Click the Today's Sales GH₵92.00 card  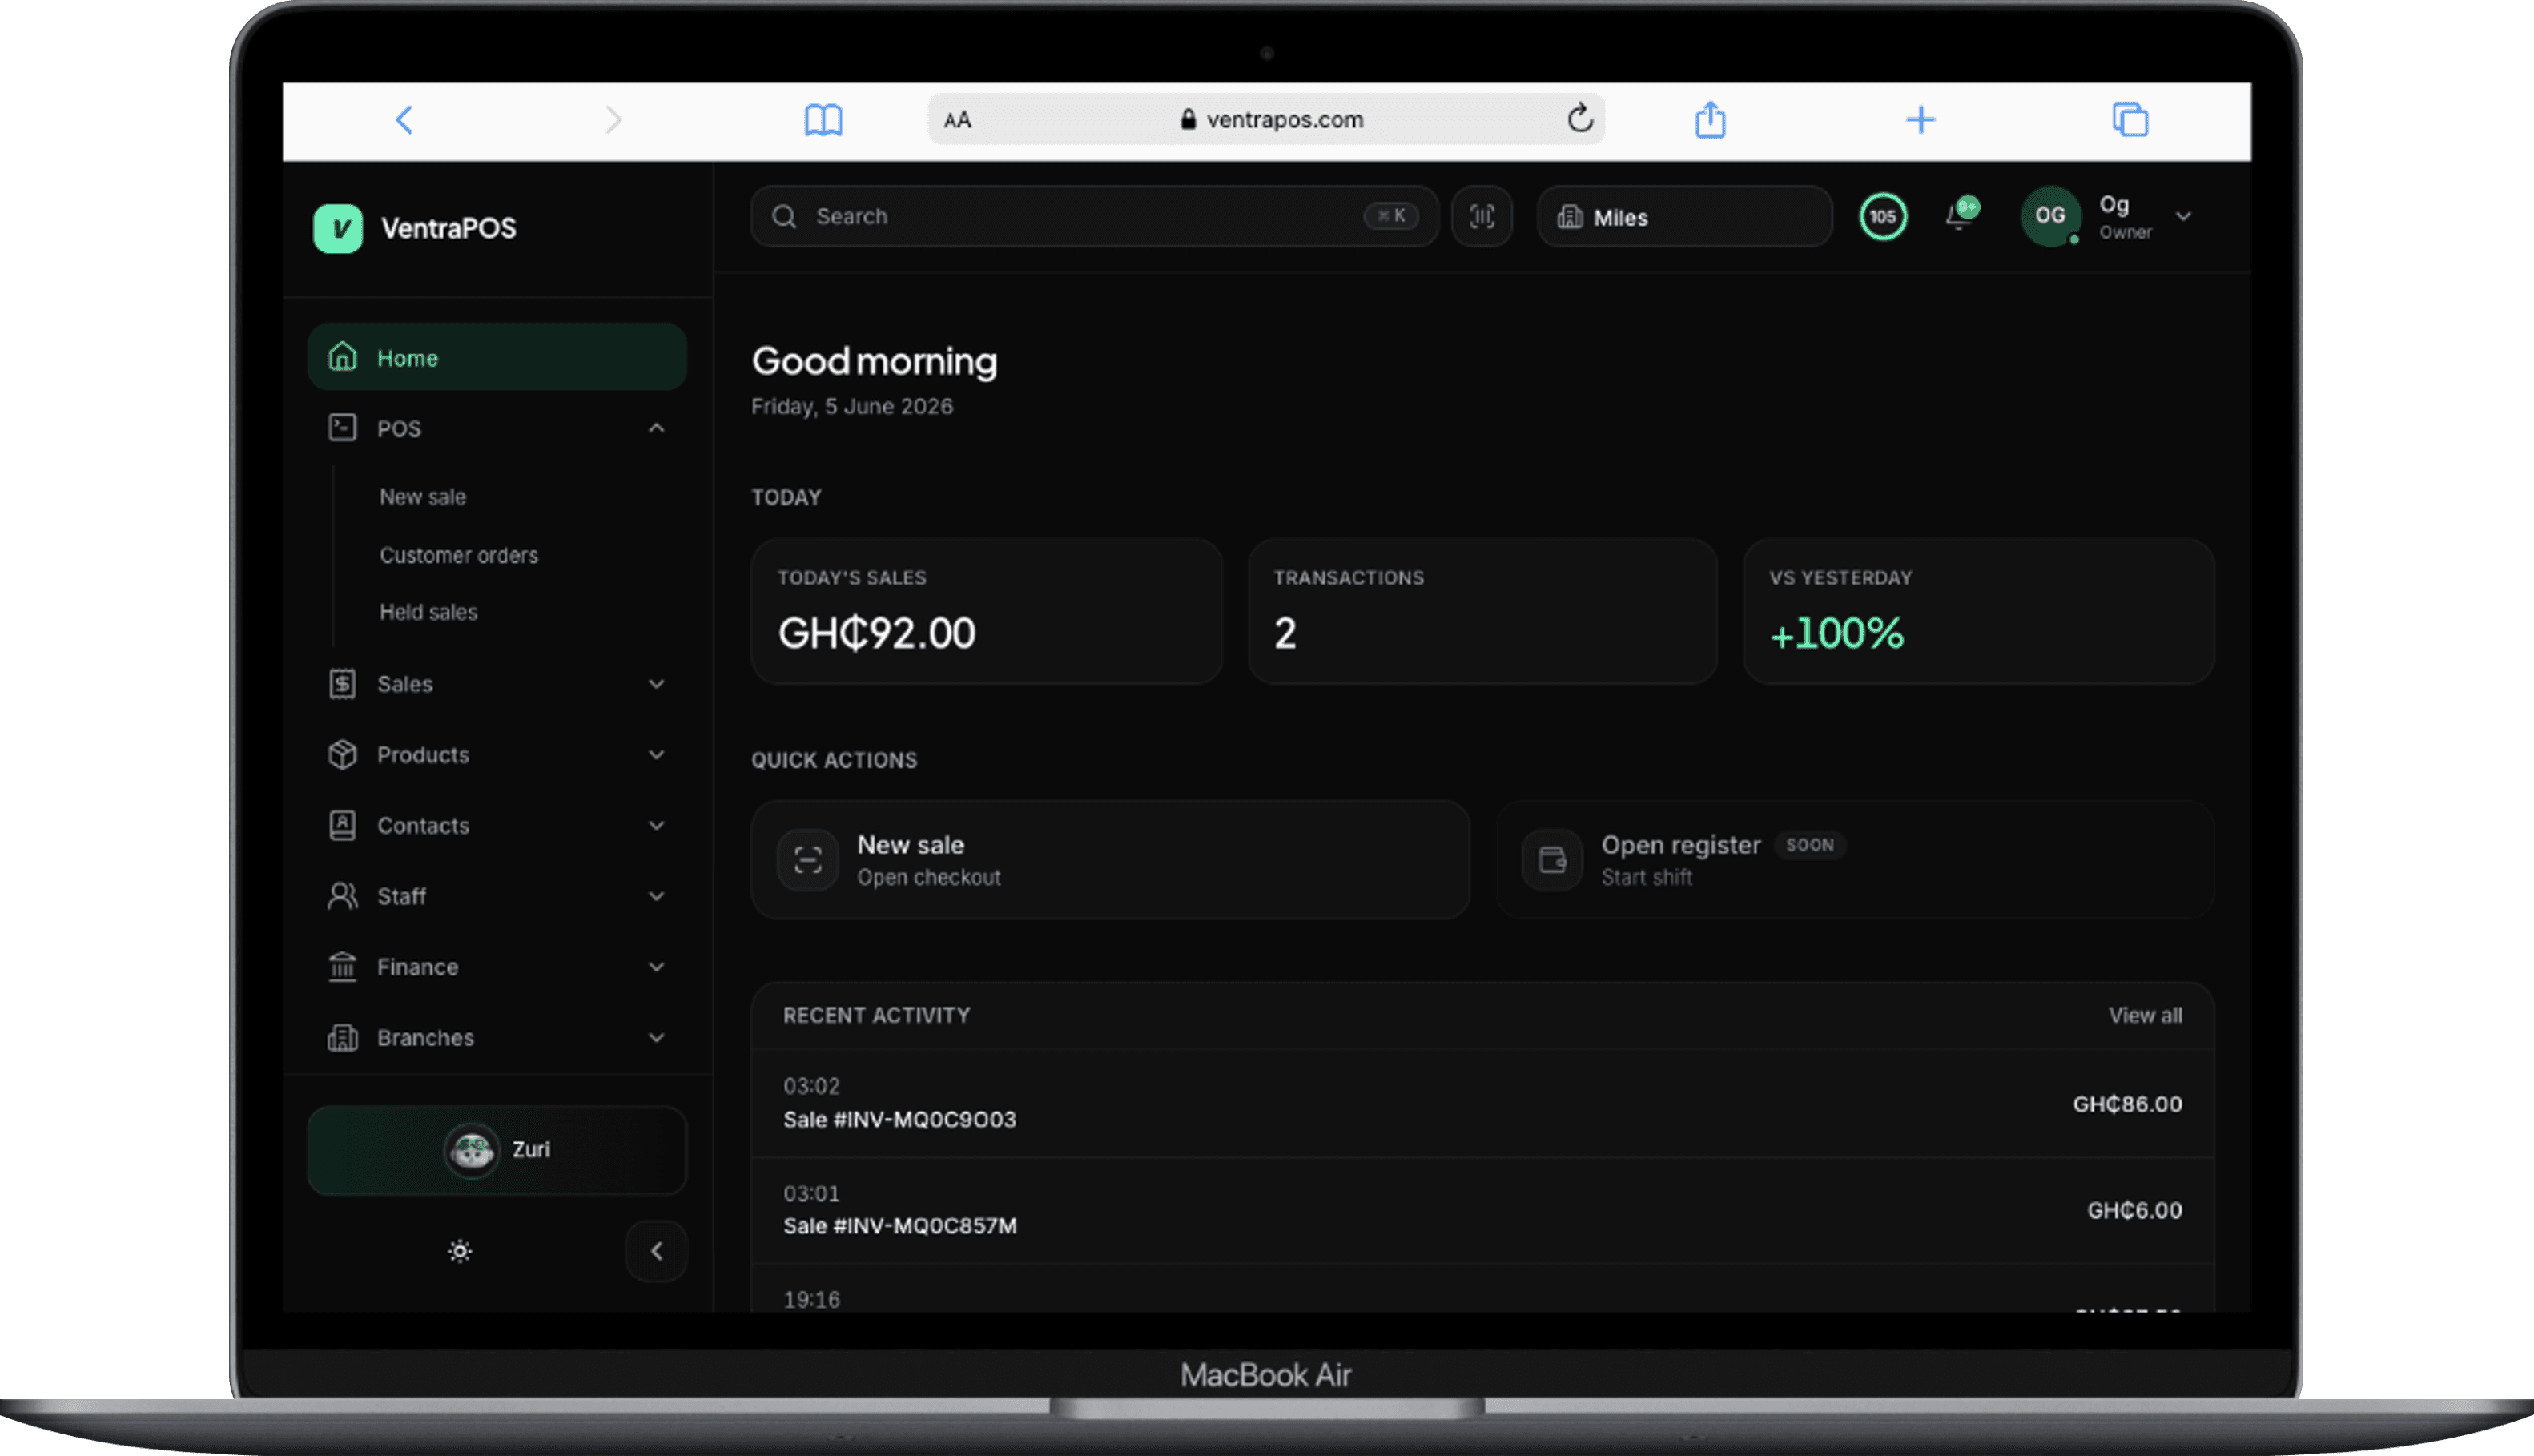click(x=986, y=611)
